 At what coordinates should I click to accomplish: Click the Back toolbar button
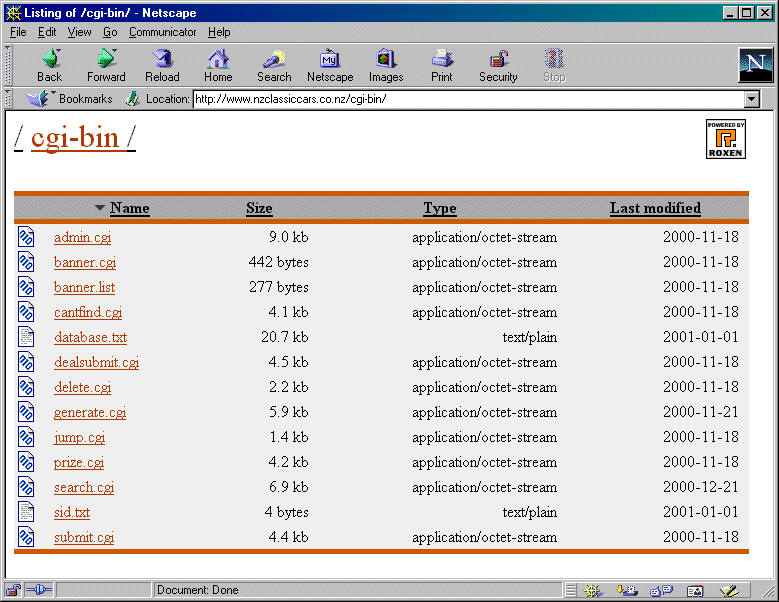coord(49,66)
